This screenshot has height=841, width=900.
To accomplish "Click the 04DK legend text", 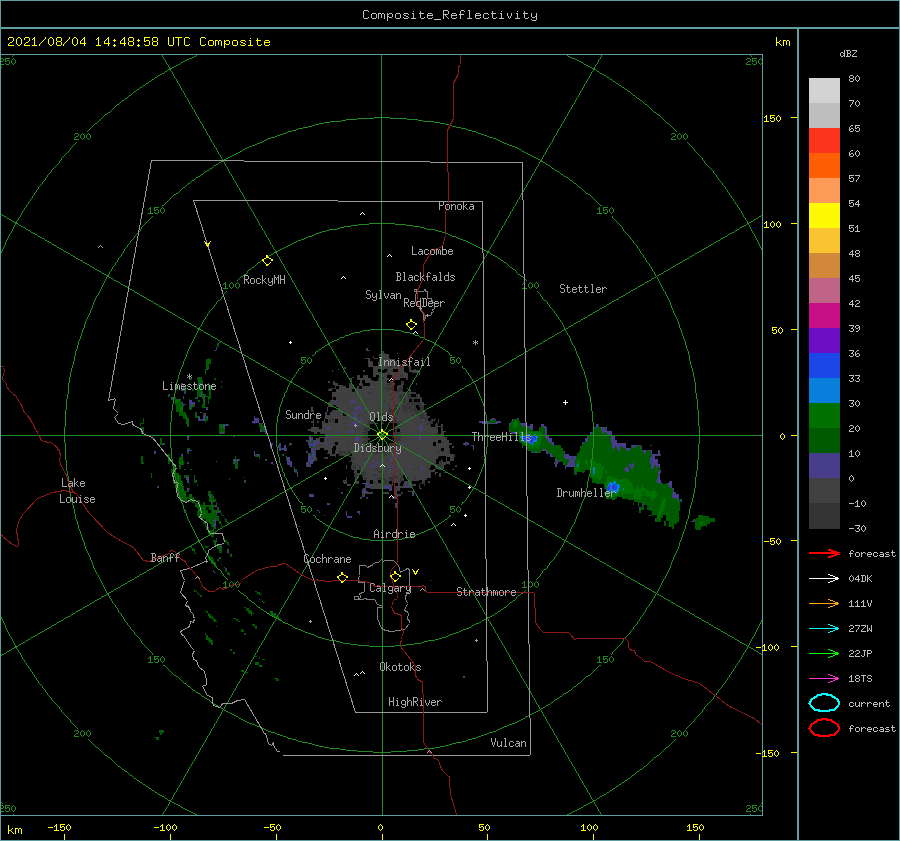I will click(x=860, y=579).
